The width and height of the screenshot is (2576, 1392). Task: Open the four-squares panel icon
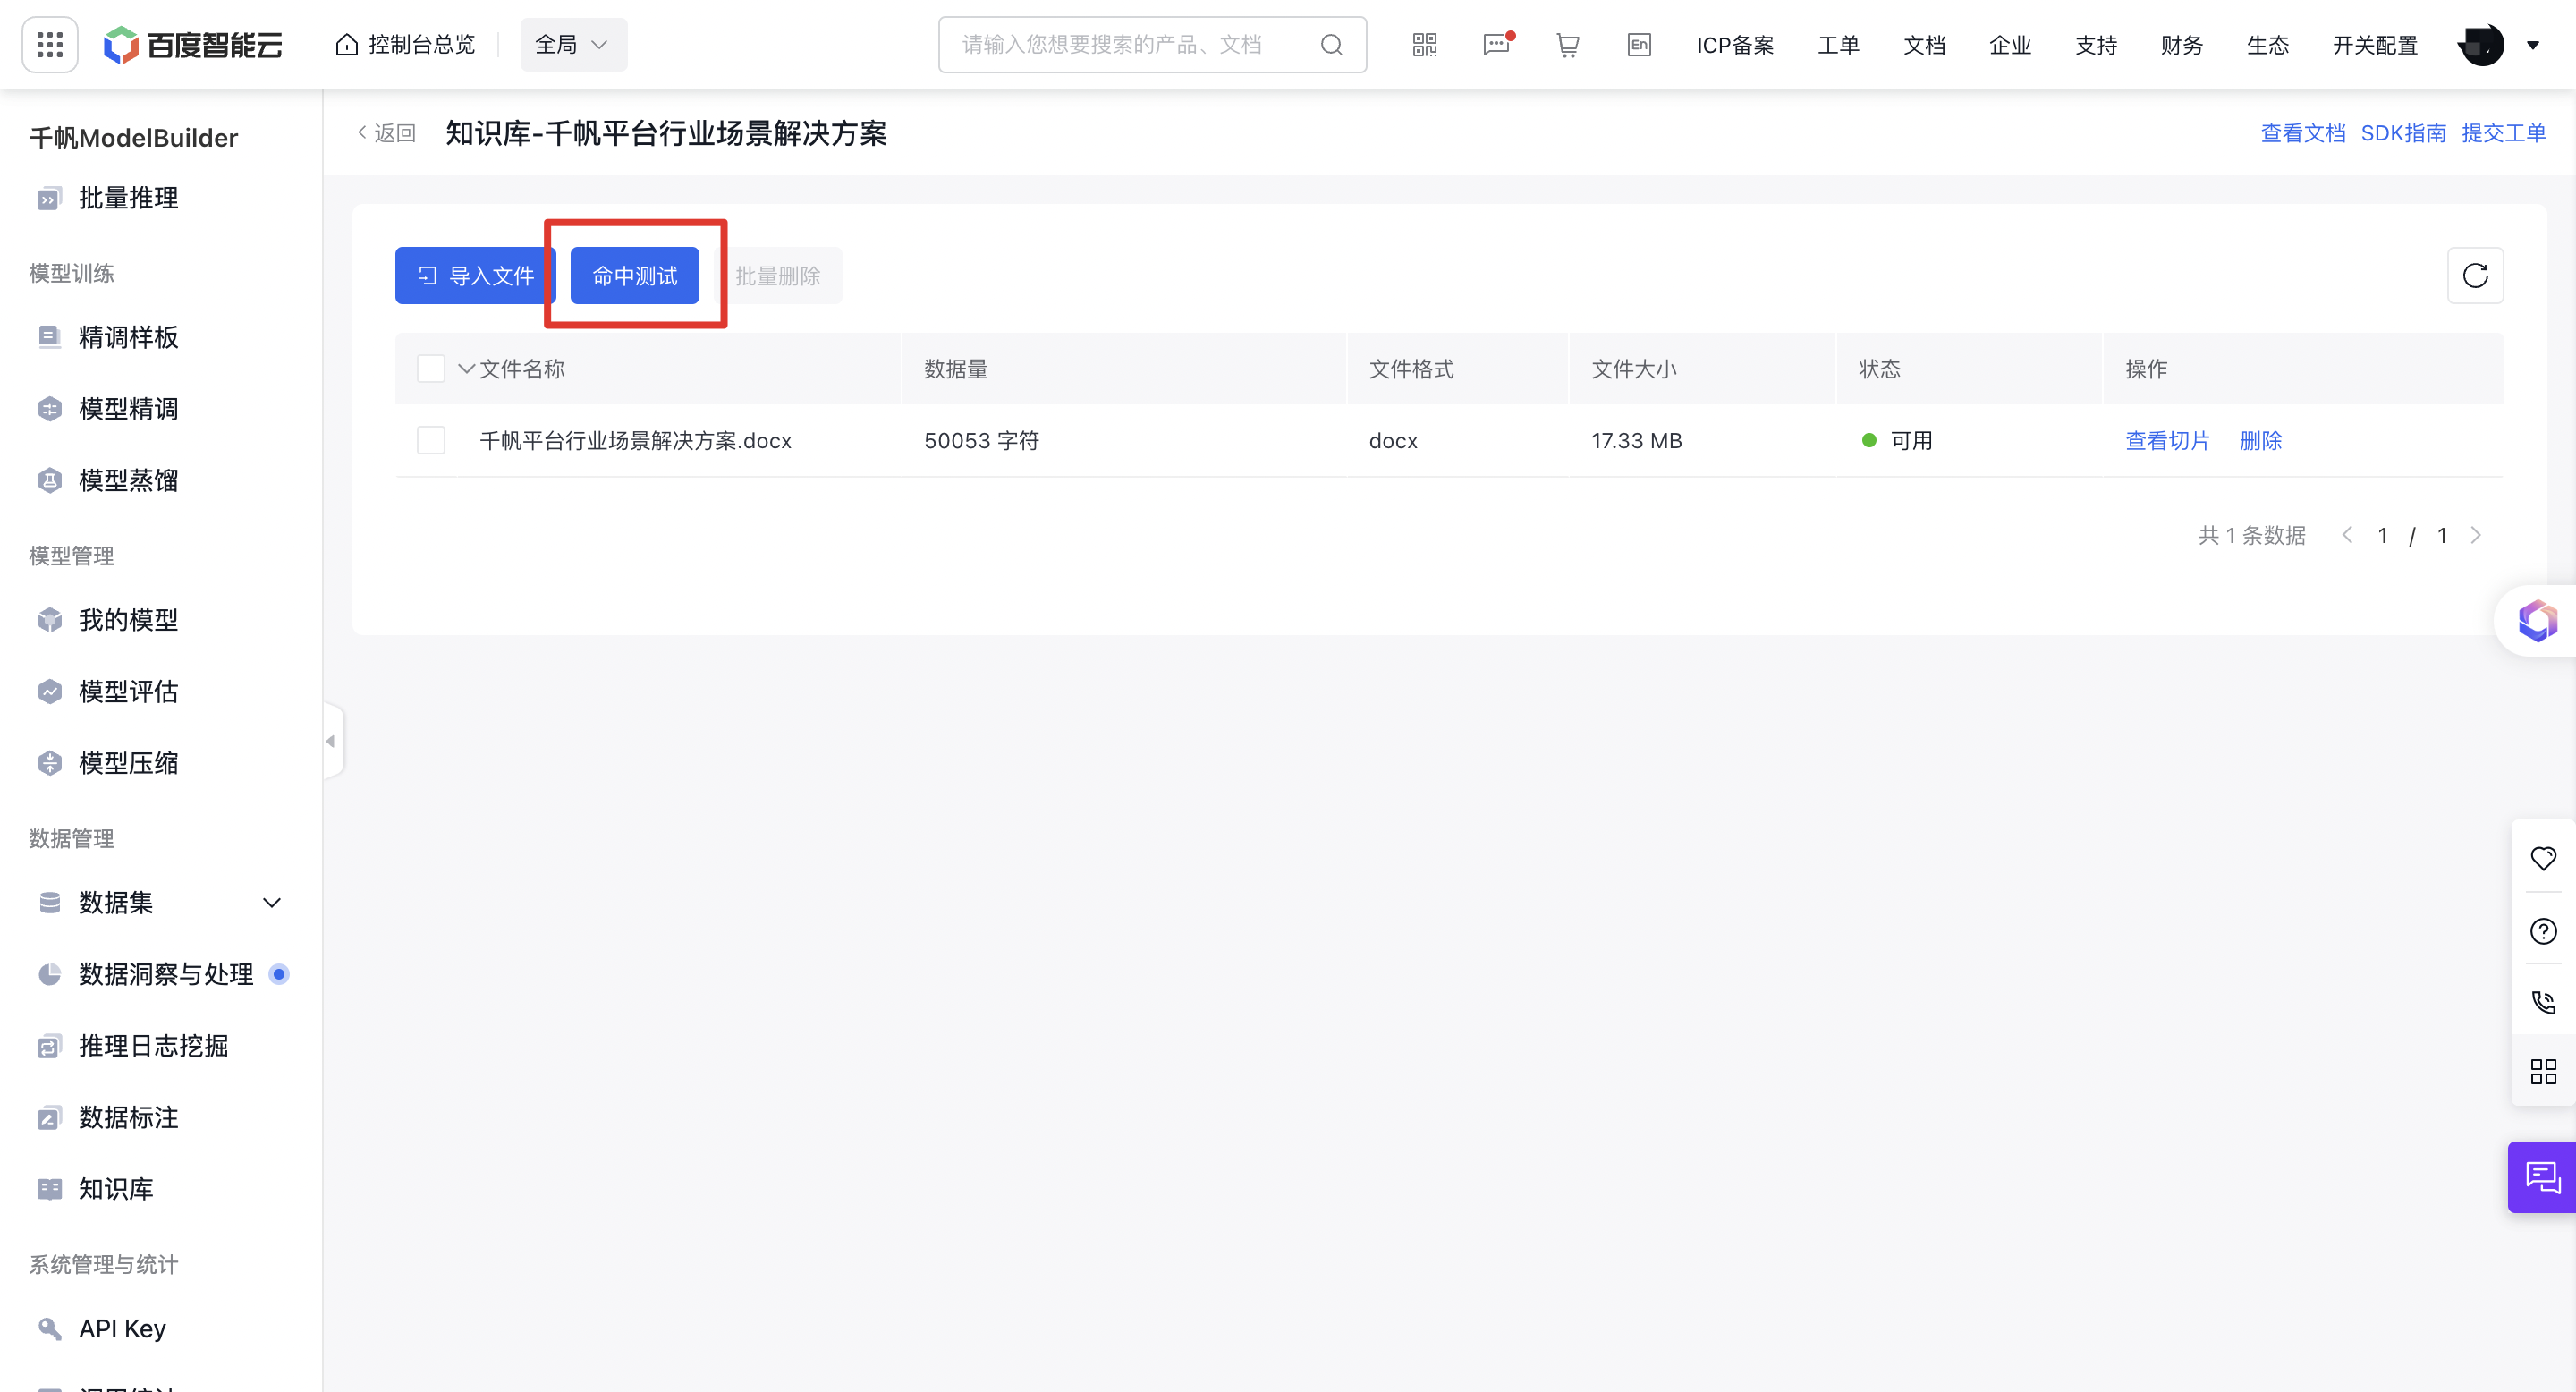coord(2543,1072)
